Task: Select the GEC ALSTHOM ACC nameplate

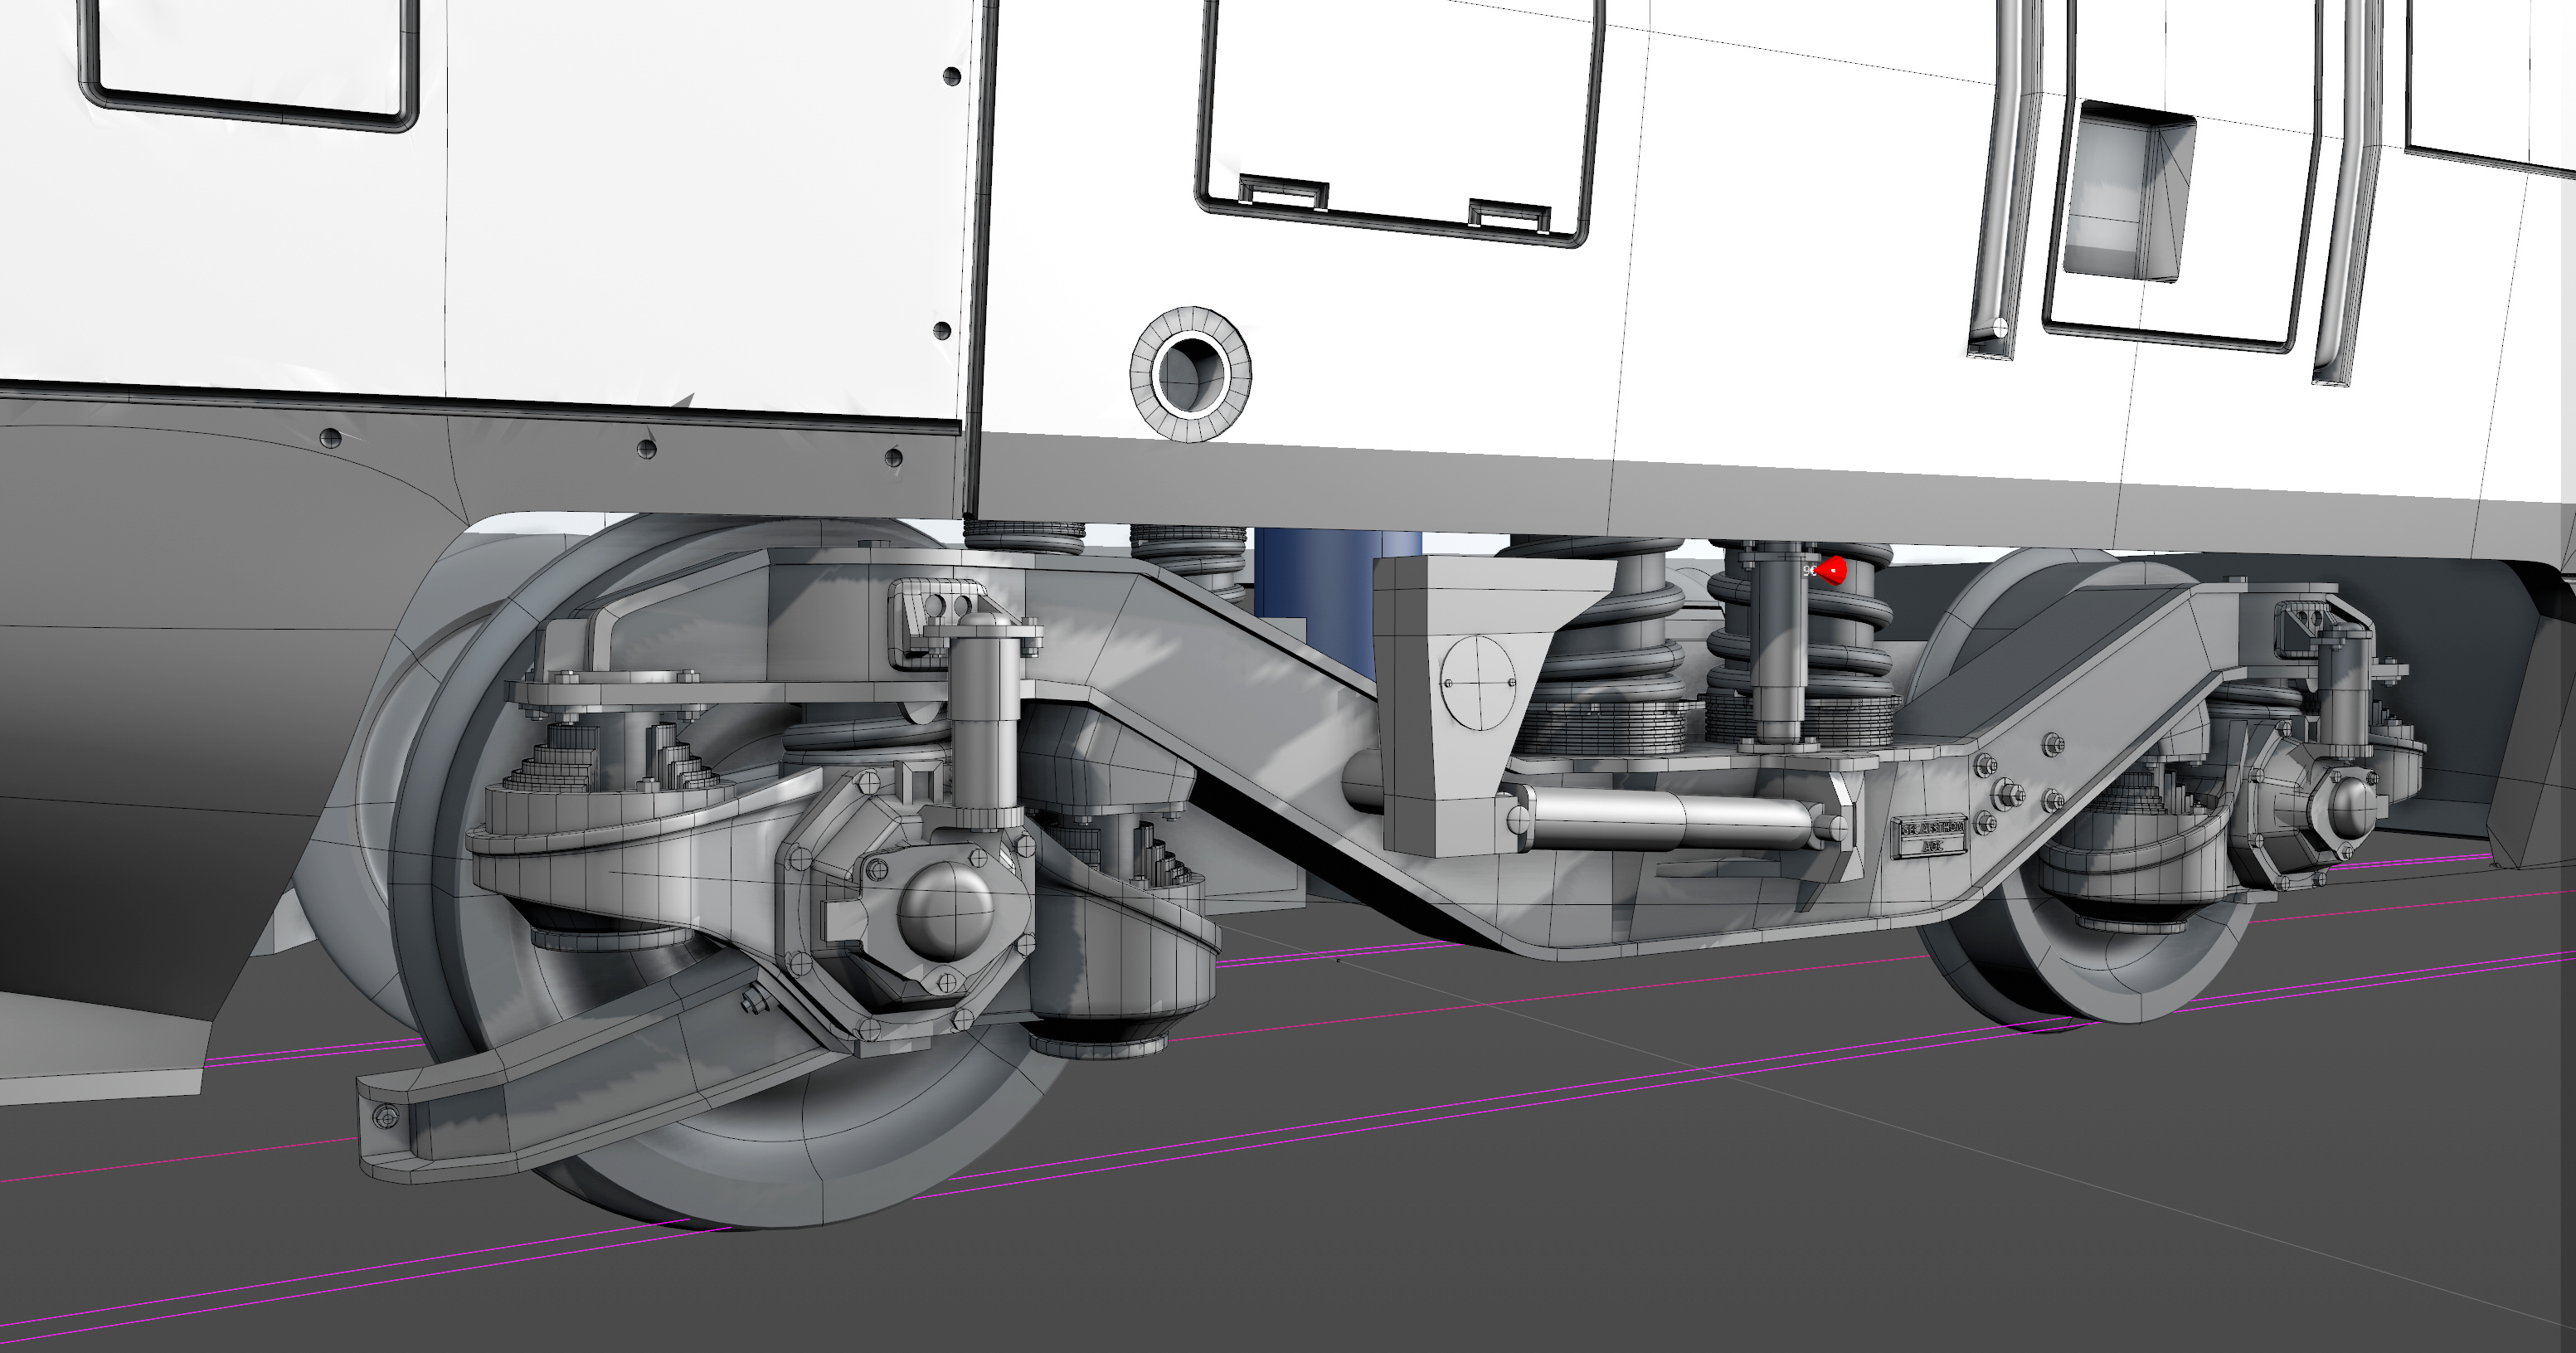Action: (1931, 836)
